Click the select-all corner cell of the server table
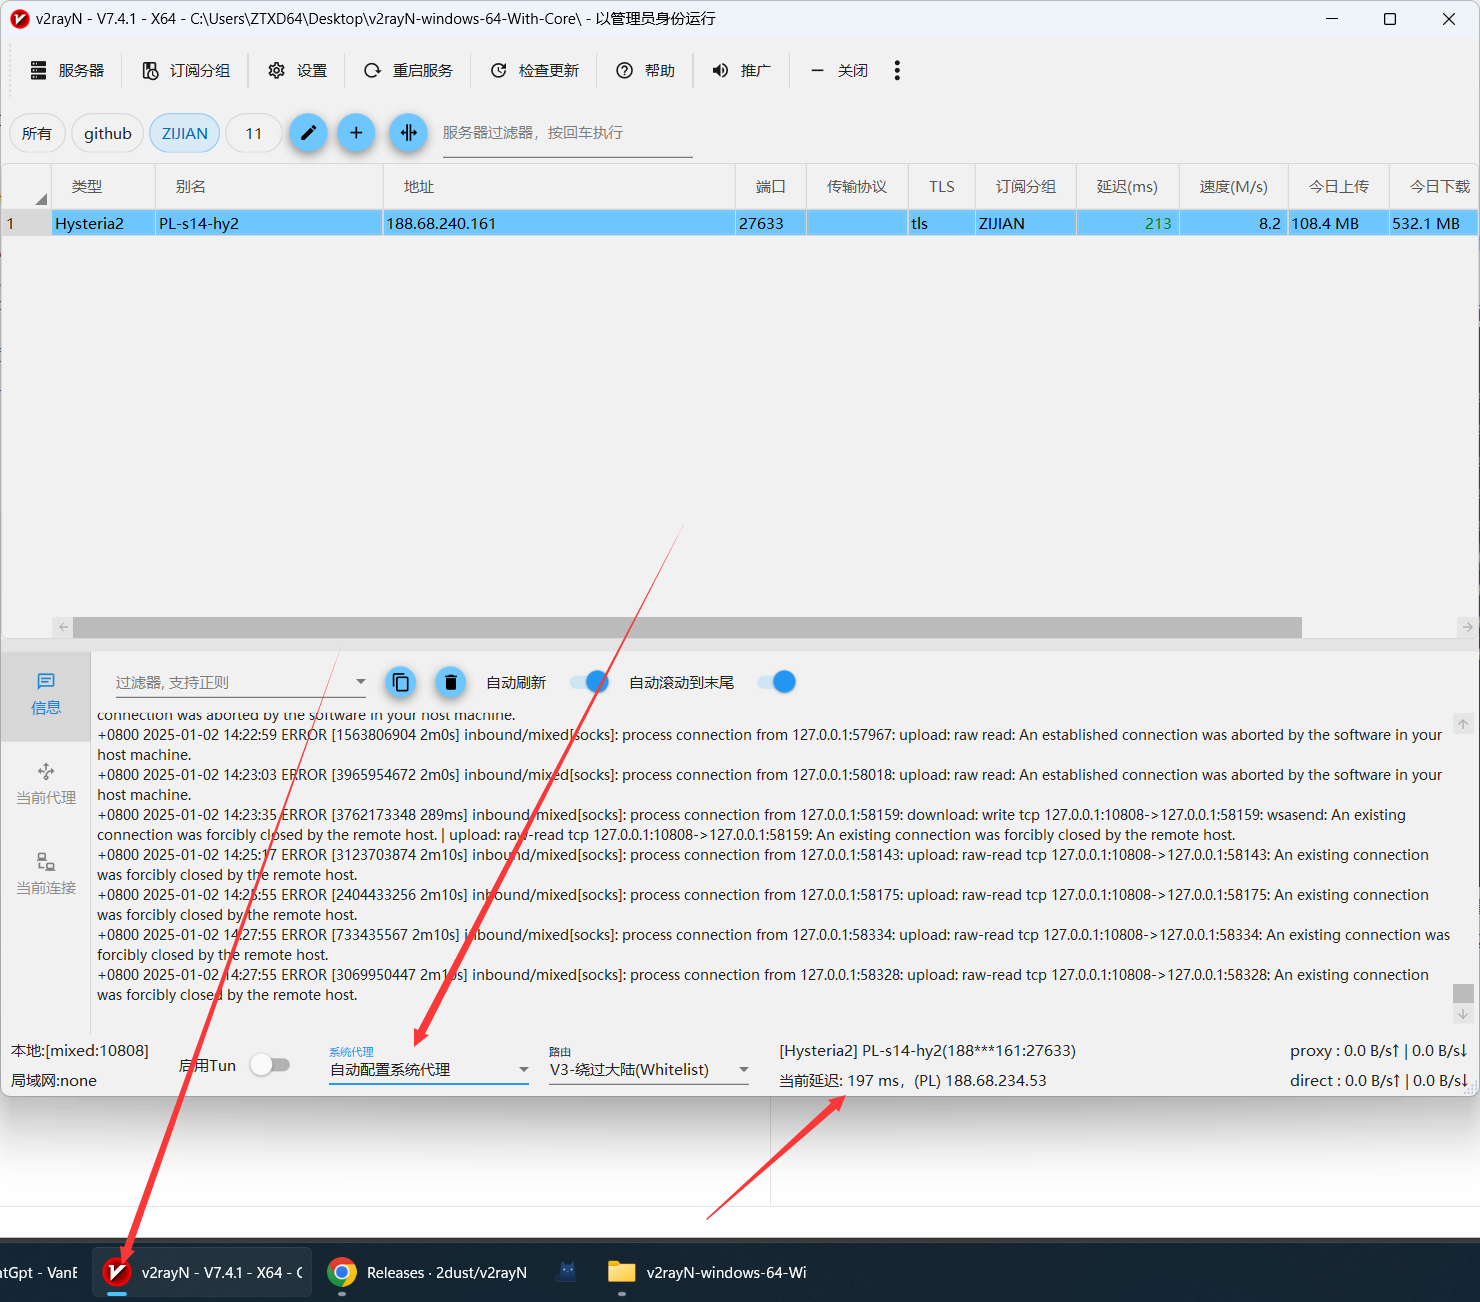 pyautogui.click(x=26, y=187)
